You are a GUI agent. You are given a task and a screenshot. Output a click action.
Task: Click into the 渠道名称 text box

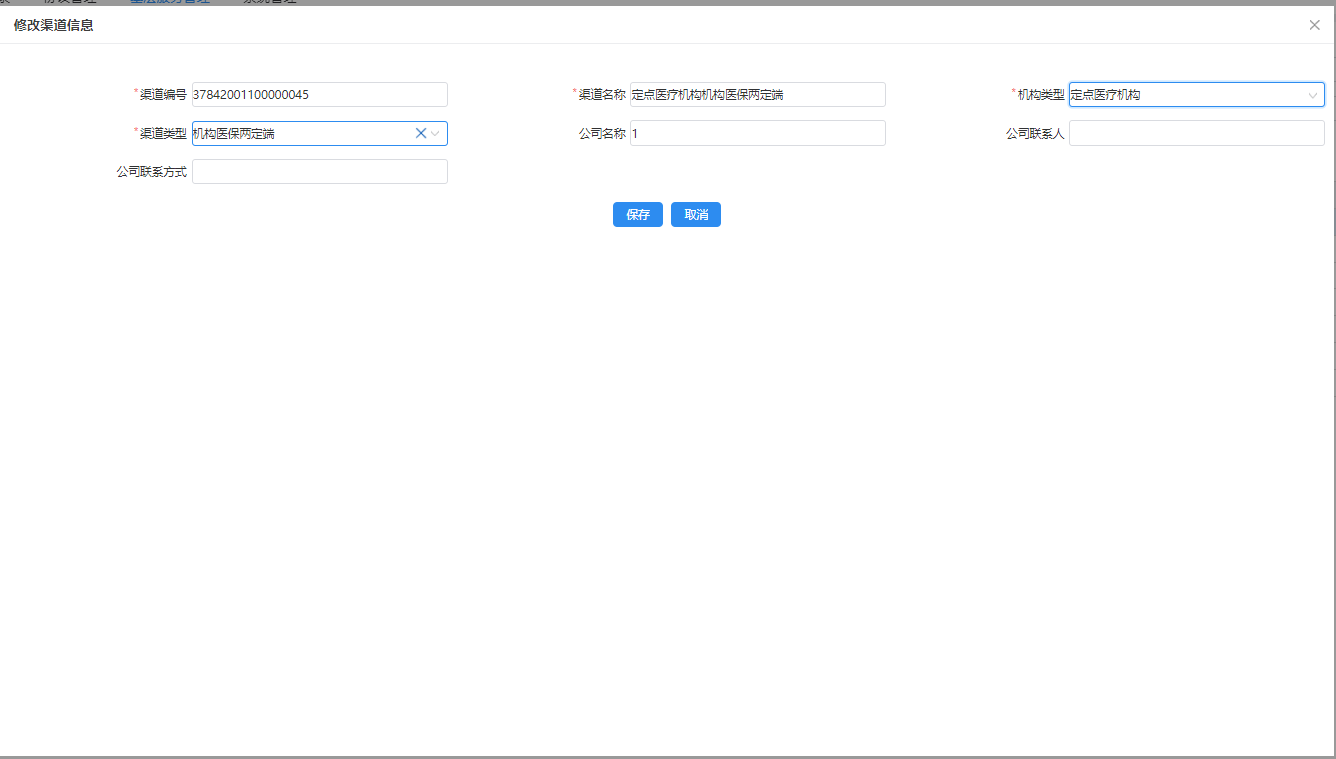coord(757,95)
